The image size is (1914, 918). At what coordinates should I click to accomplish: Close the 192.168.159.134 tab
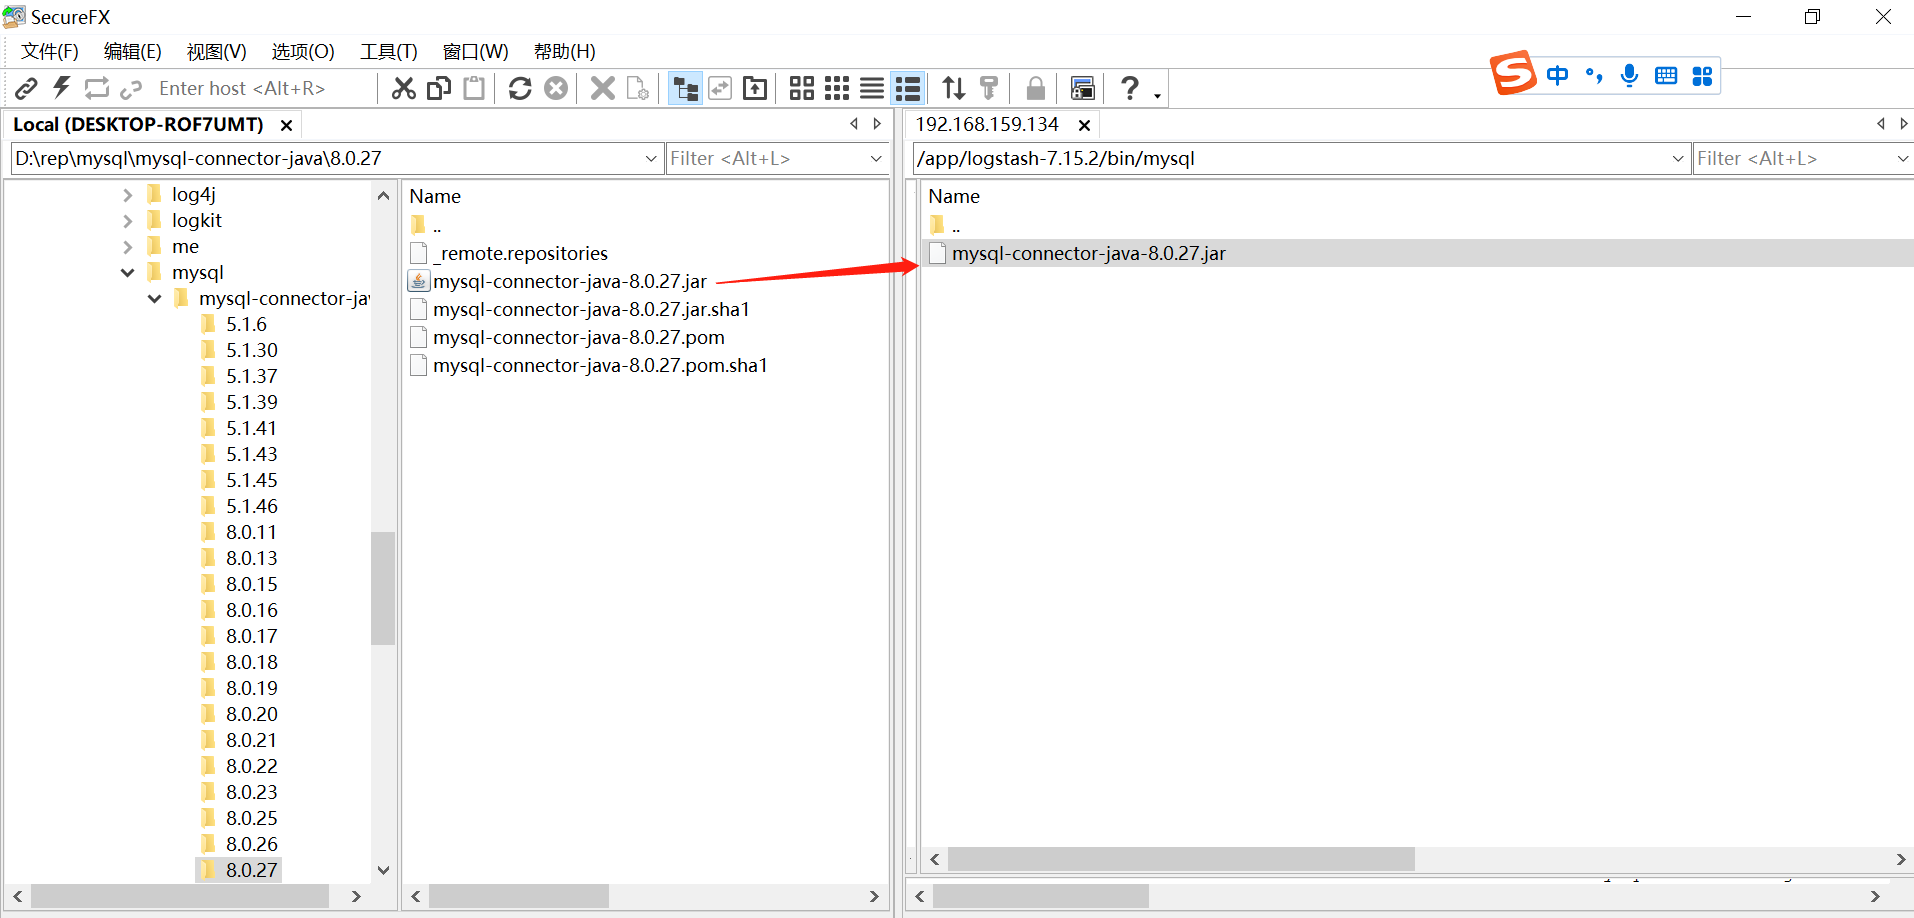1084,125
